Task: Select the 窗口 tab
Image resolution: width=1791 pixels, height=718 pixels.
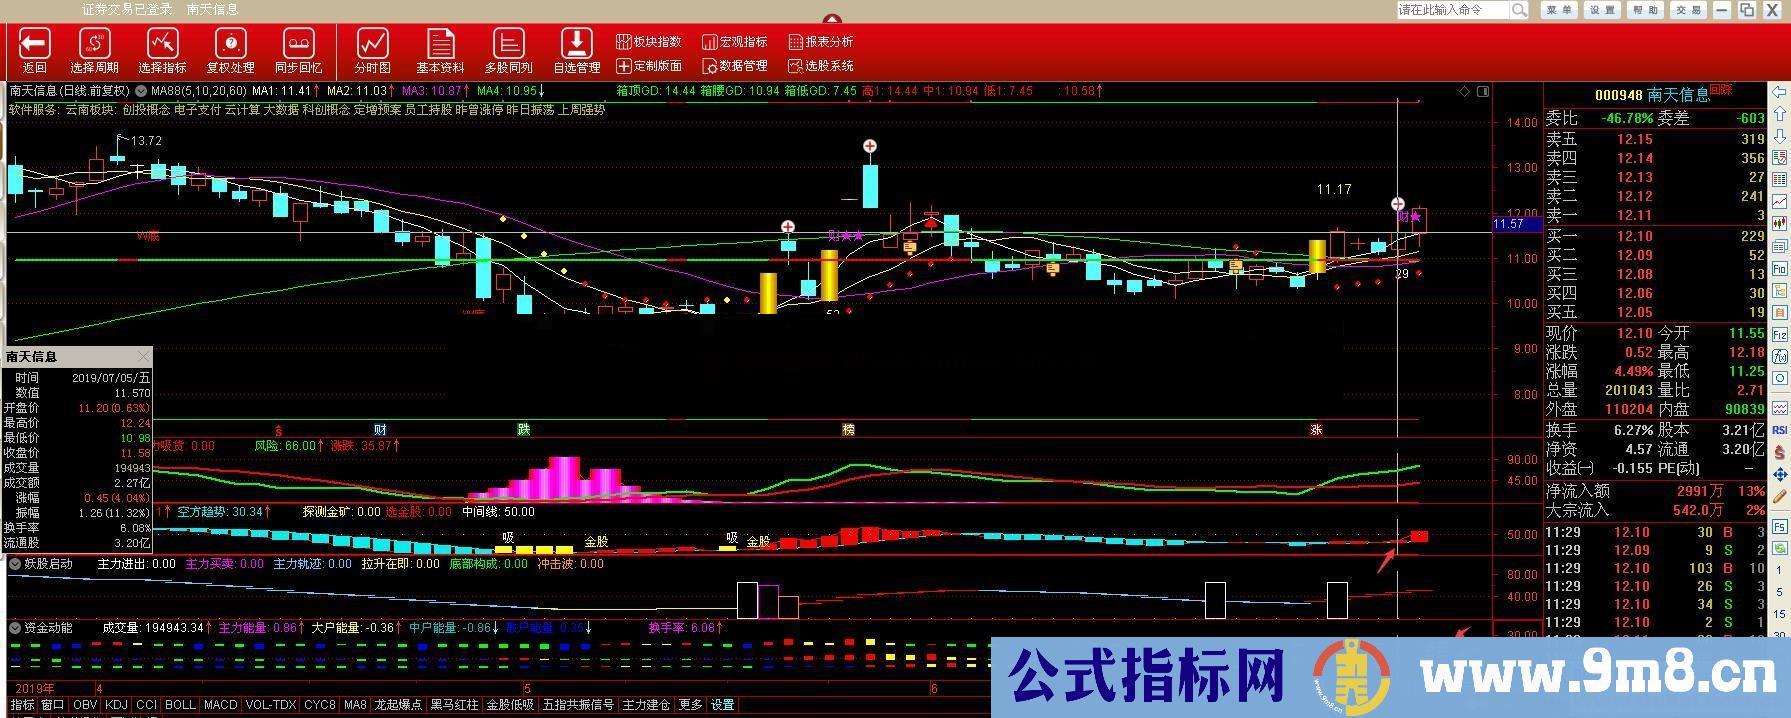Action: (53, 705)
